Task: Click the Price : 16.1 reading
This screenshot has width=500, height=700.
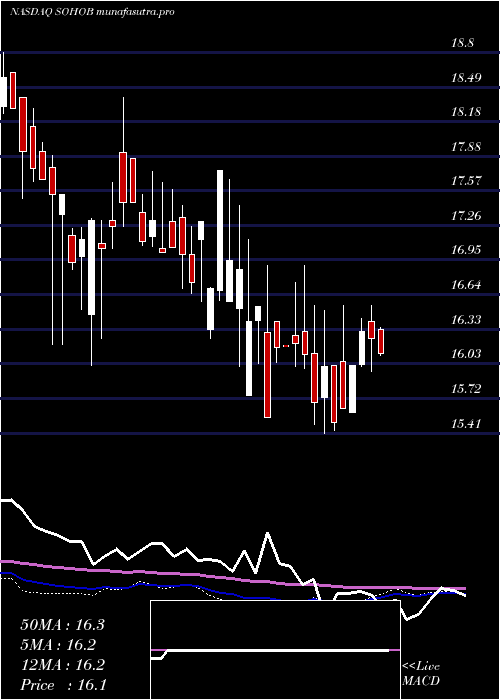Action: [63, 685]
